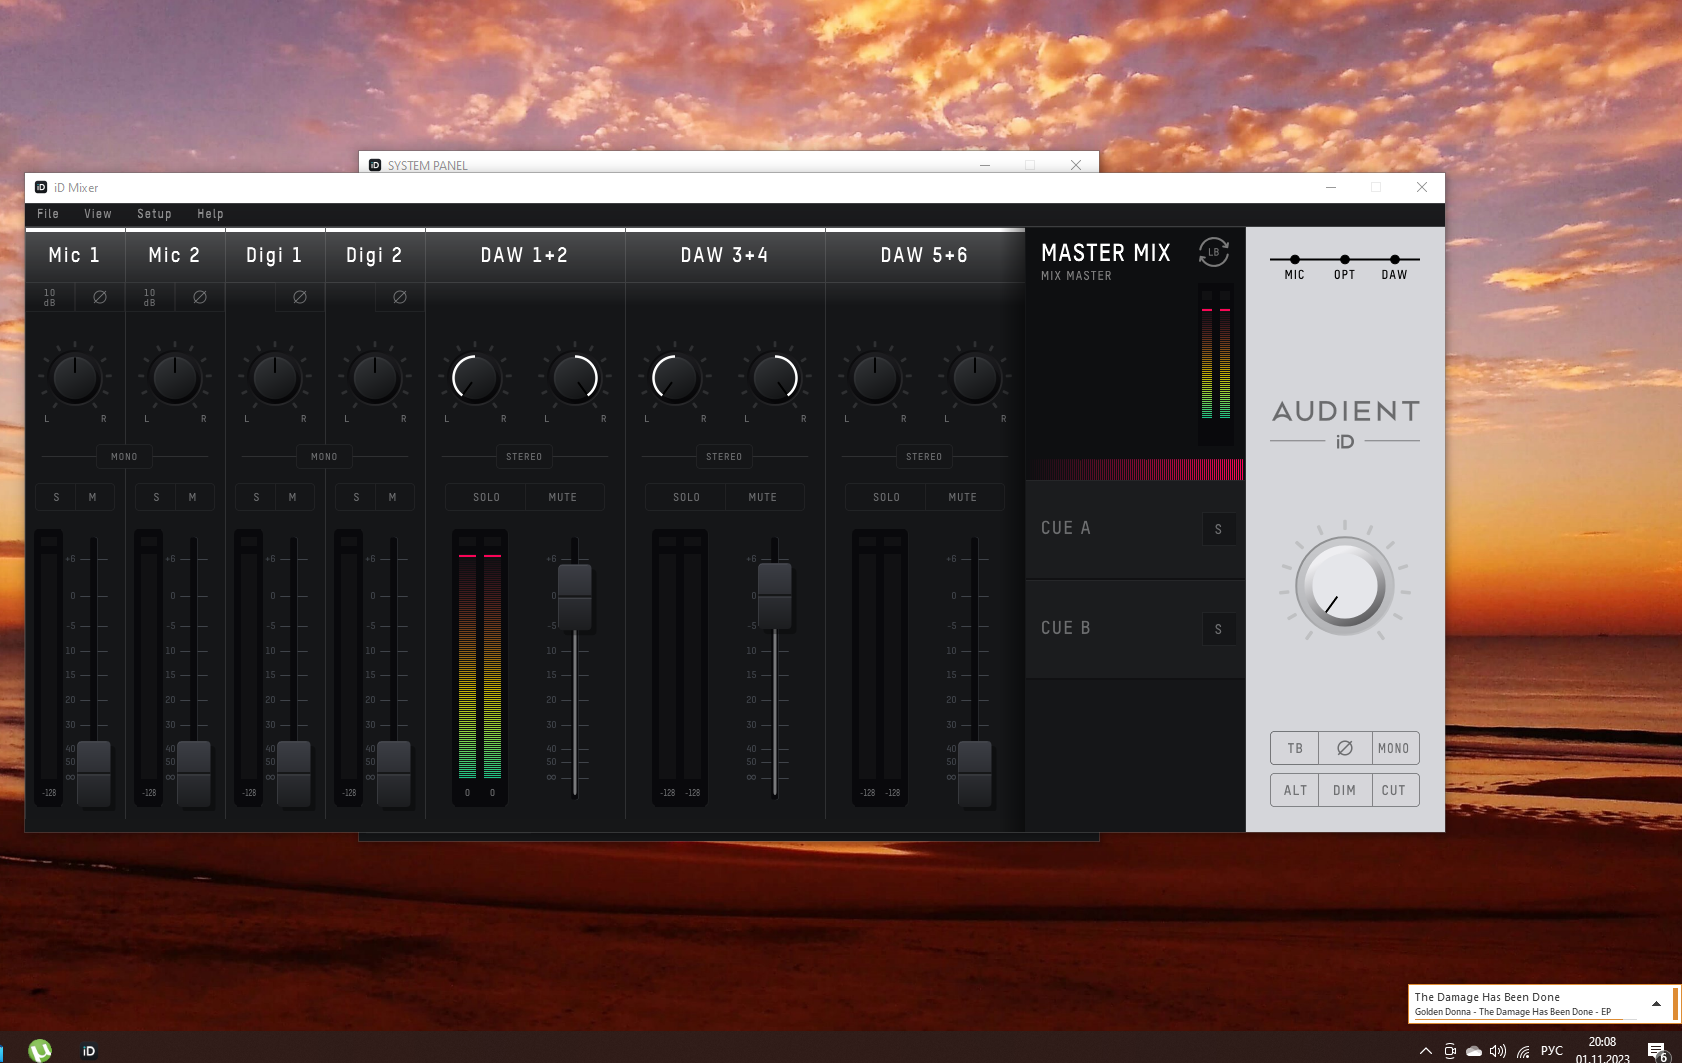Enable the TB talkback button
Screen dimensions: 1682x1063
pyautogui.click(x=1295, y=748)
